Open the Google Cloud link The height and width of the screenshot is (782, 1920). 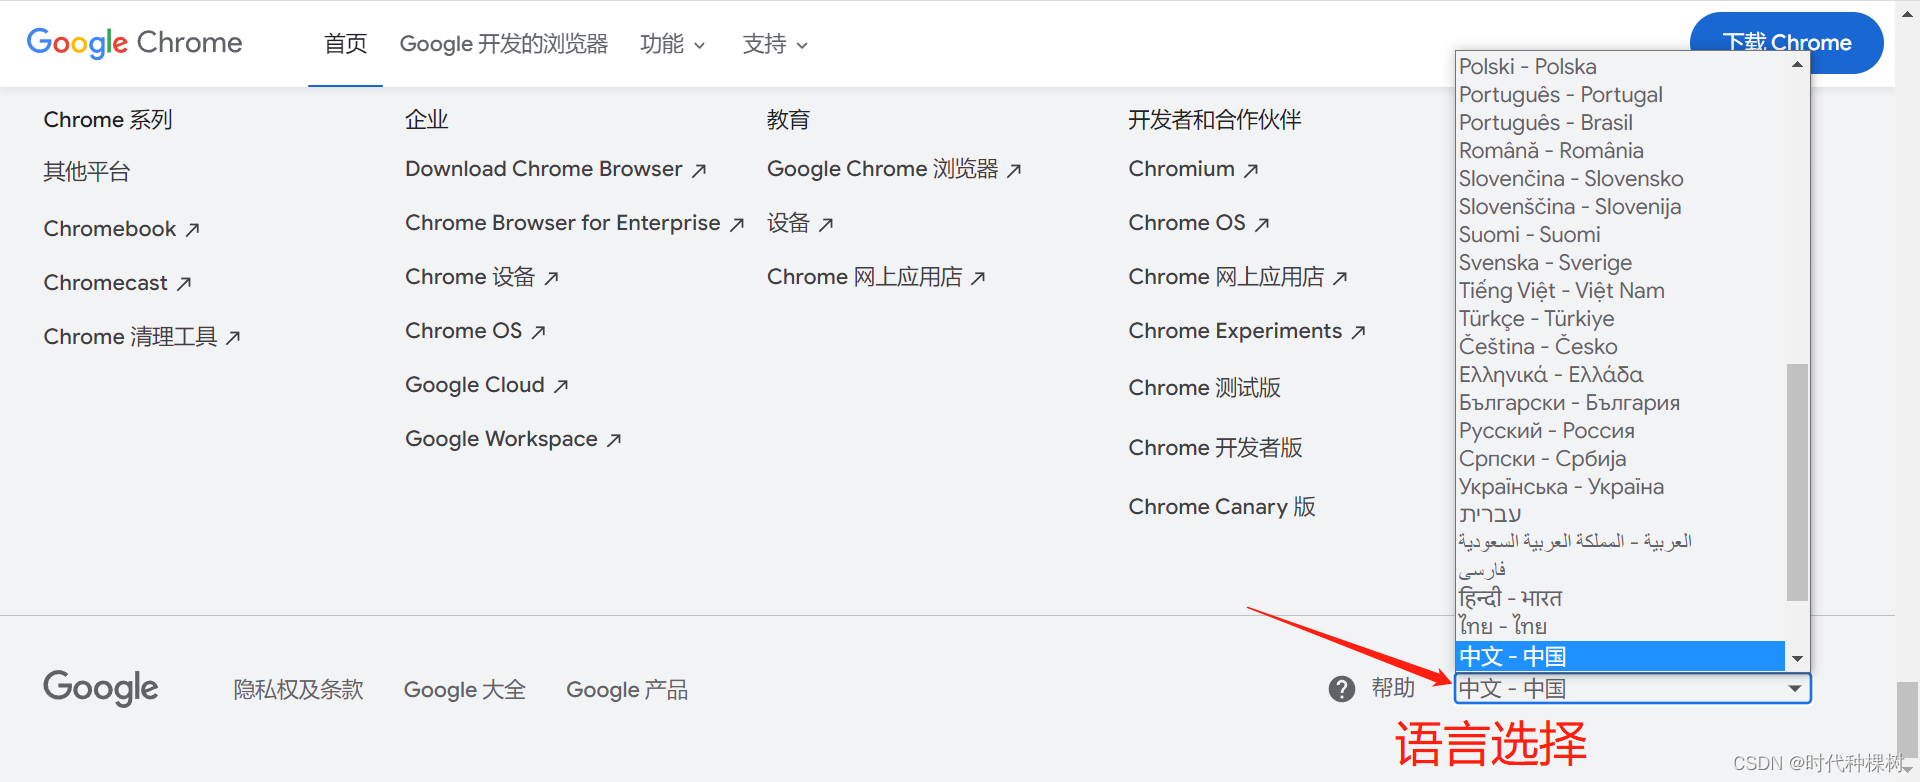(x=487, y=385)
